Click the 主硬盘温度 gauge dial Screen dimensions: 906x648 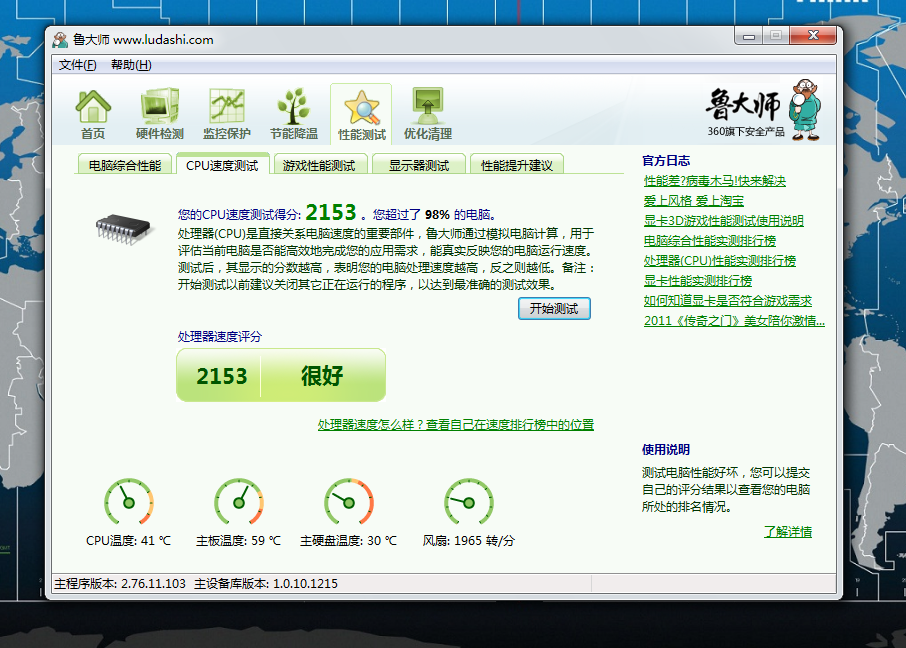[348, 501]
